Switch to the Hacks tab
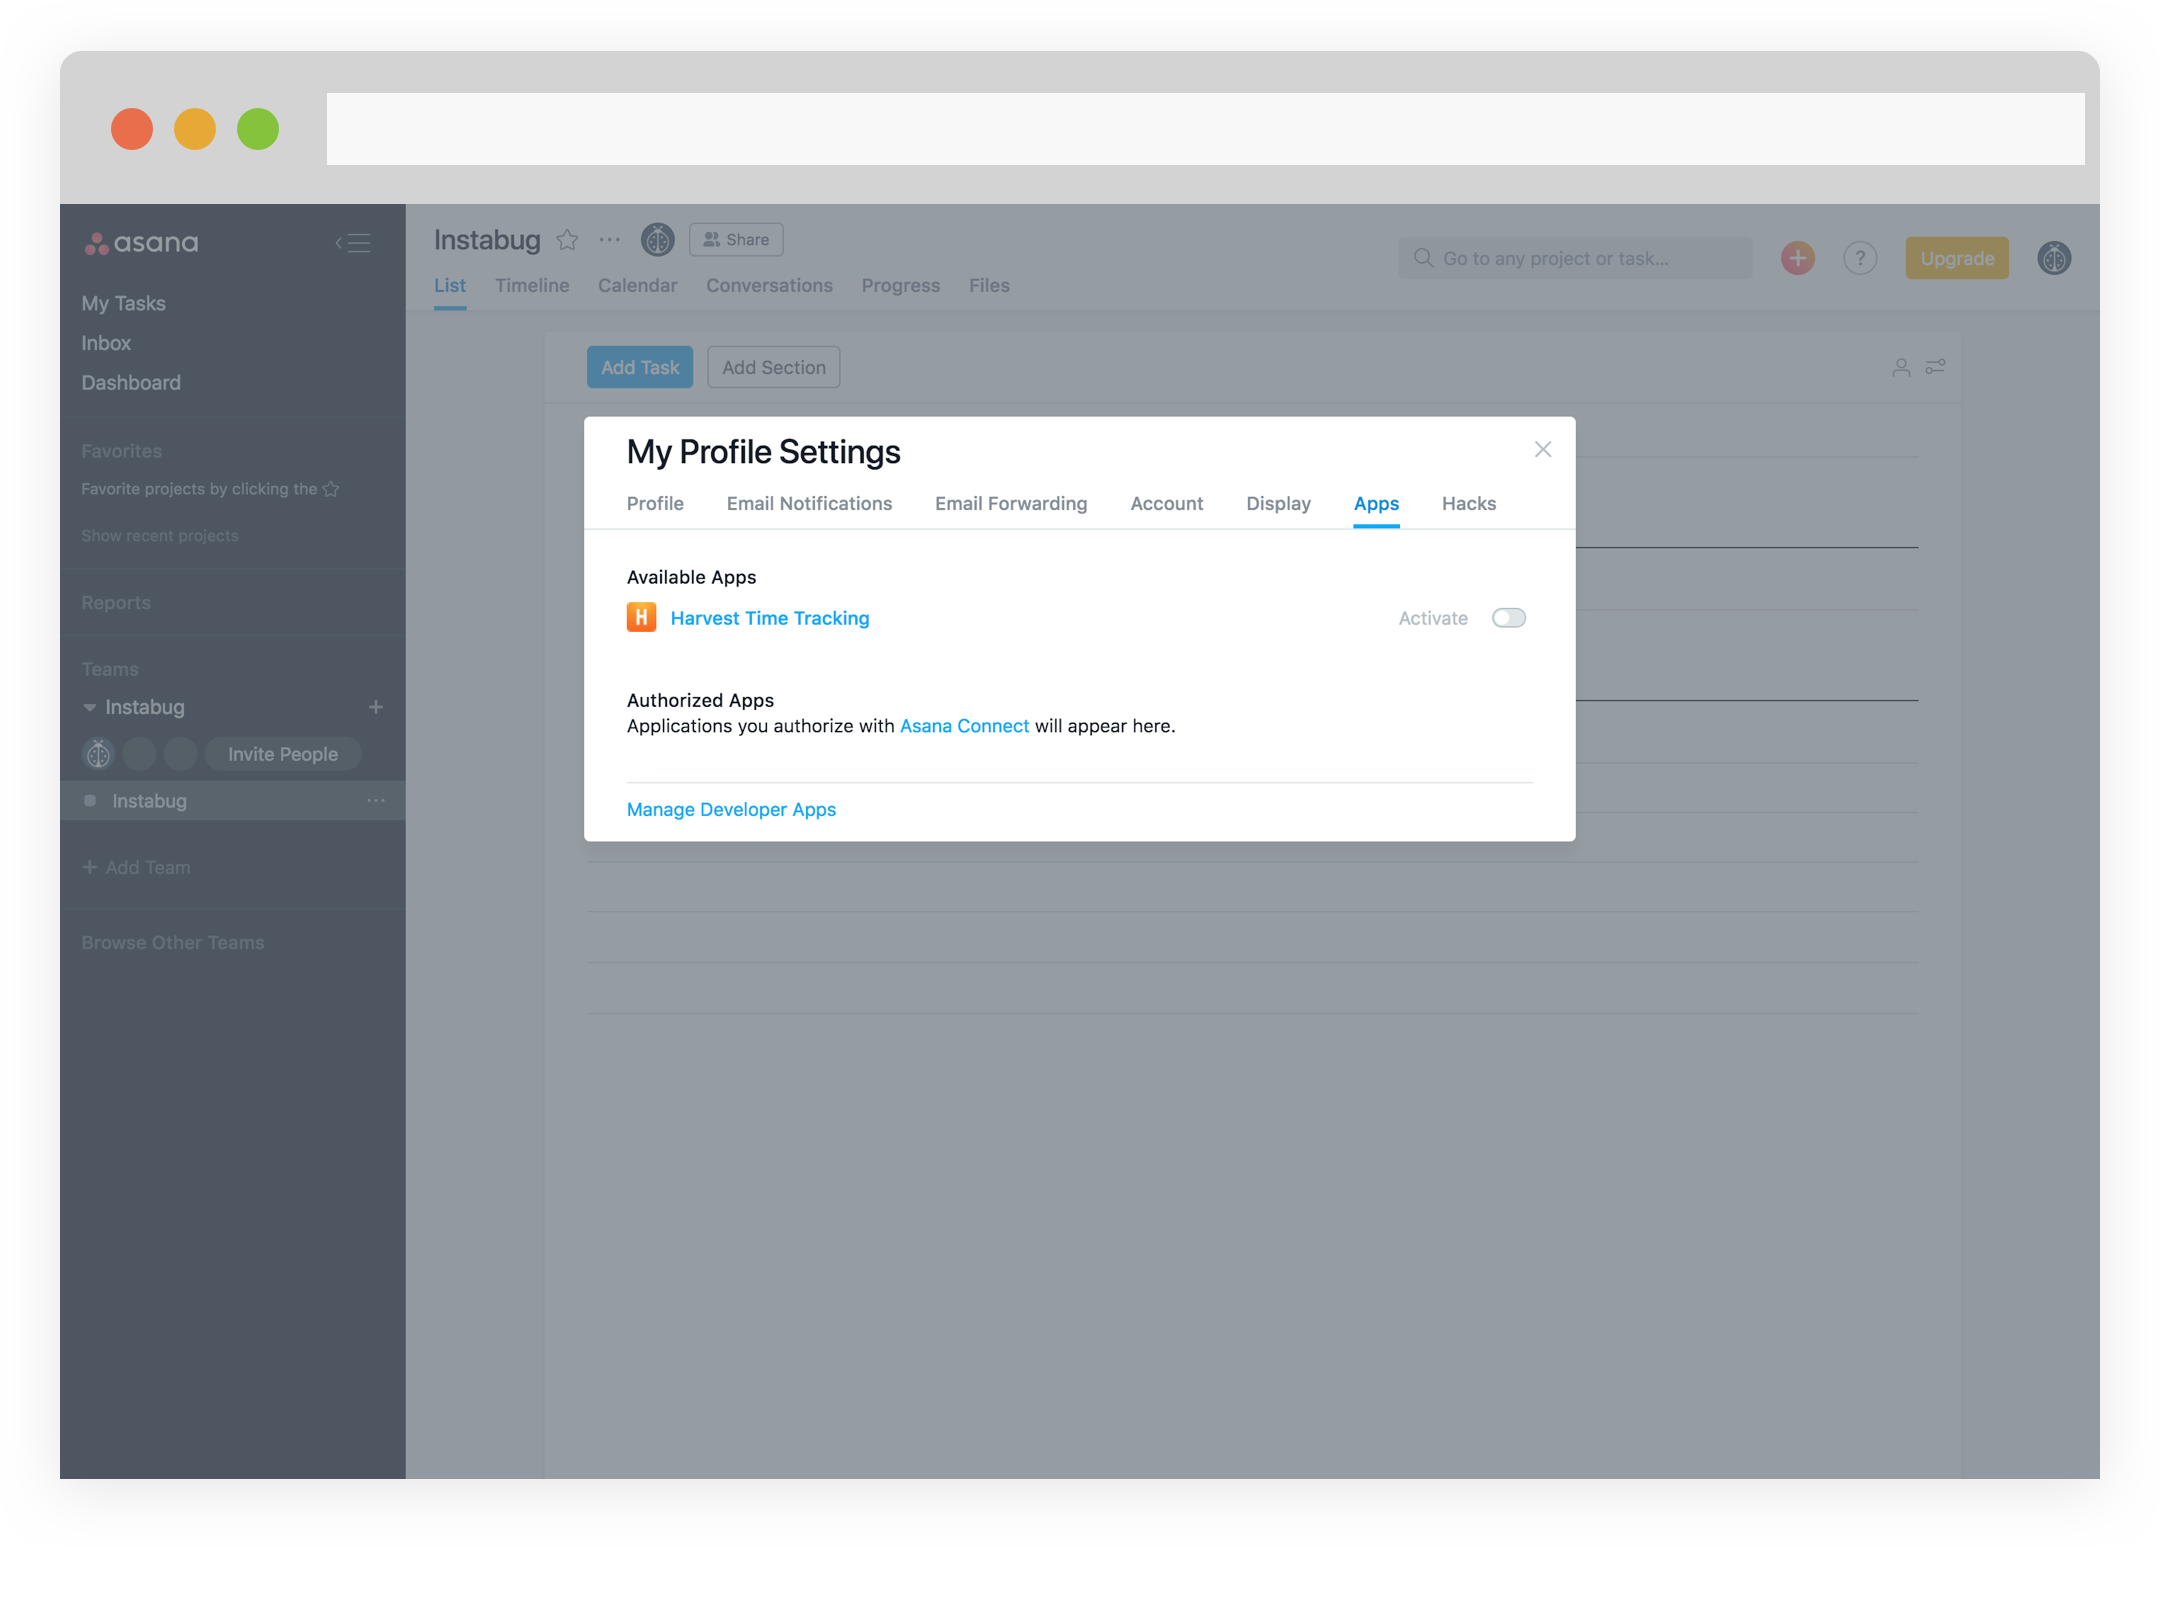This screenshot has height=1599, width=2160. 1470,502
